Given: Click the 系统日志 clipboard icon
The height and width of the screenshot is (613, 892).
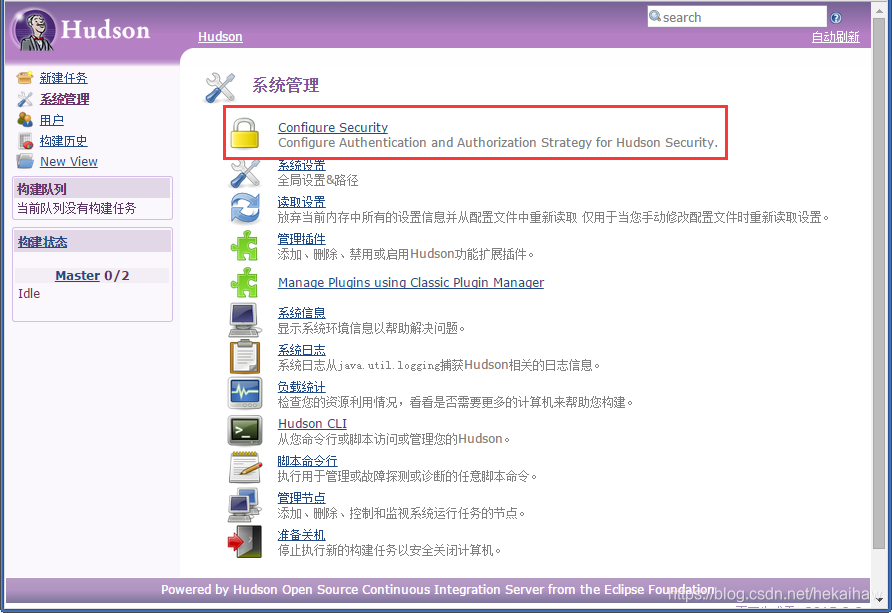Looking at the screenshot, I should click(x=245, y=357).
